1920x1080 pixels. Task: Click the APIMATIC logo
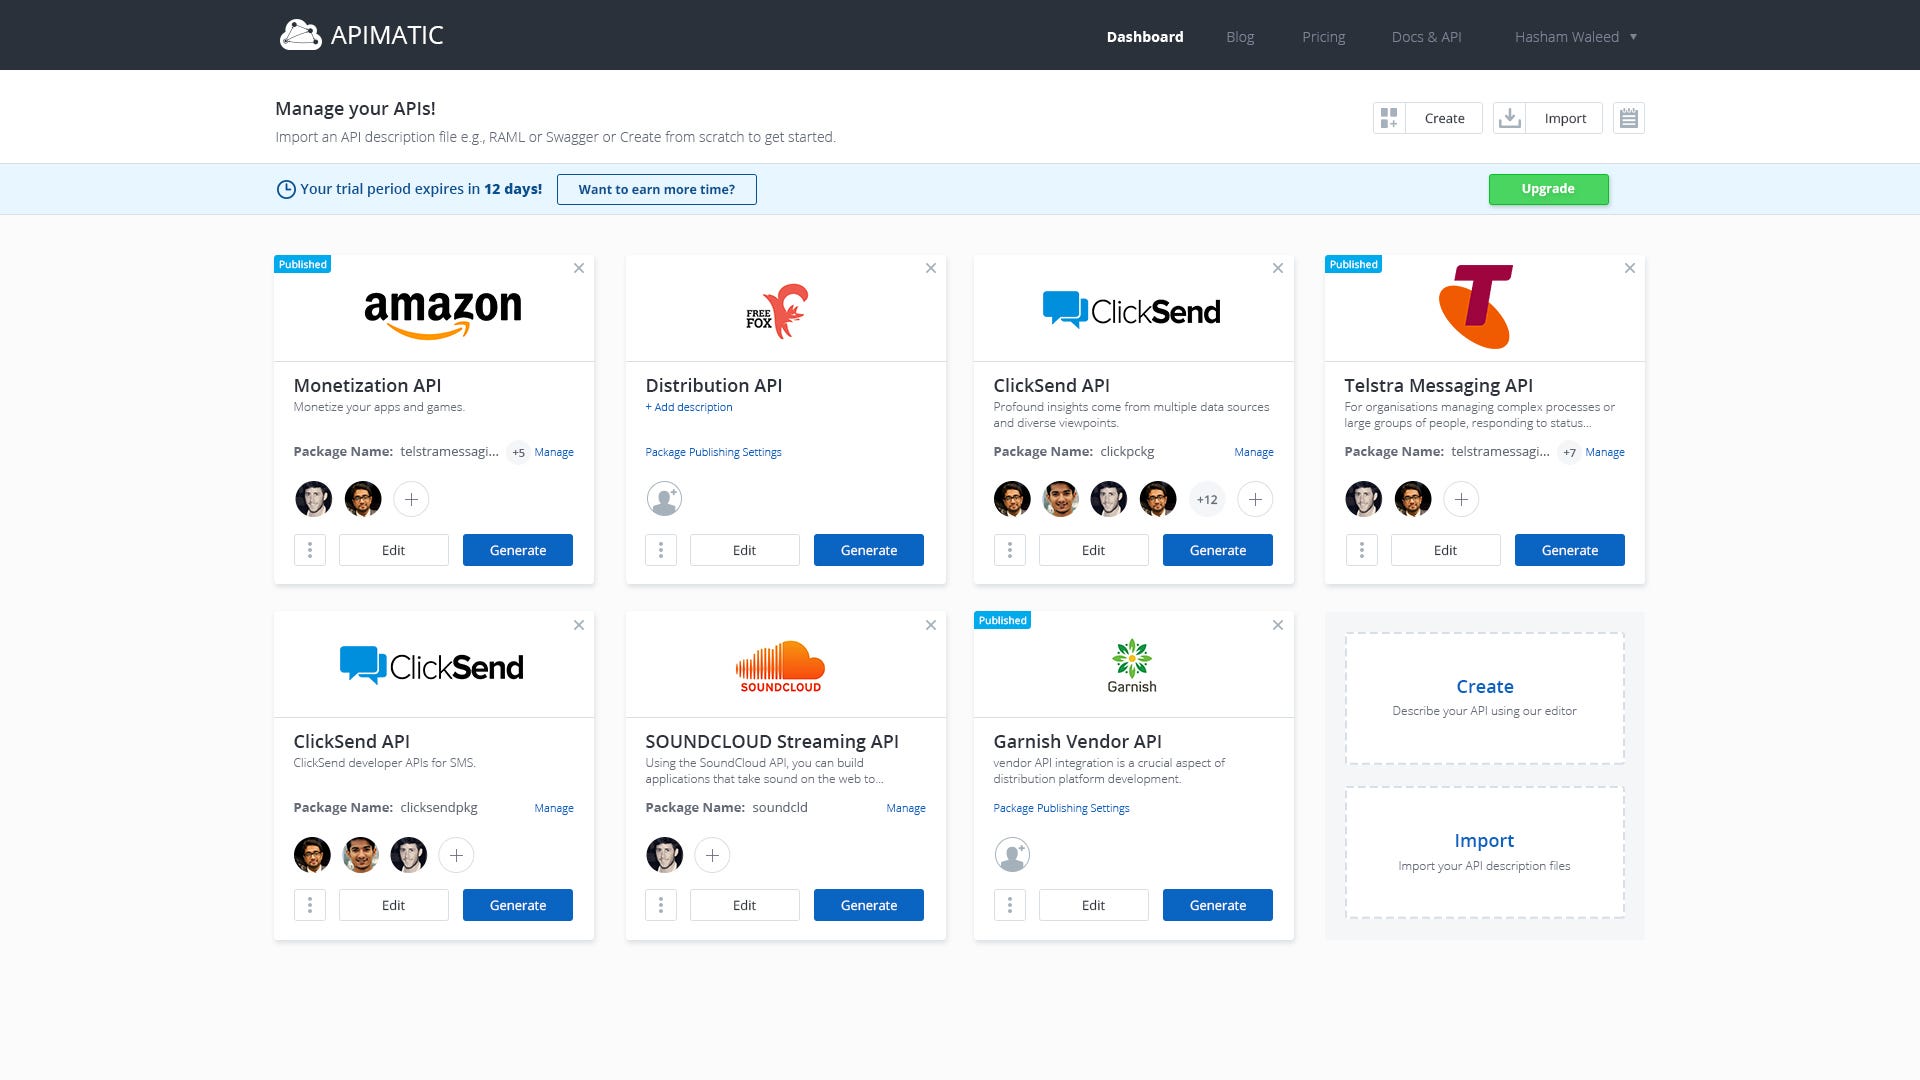pos(361,35)
